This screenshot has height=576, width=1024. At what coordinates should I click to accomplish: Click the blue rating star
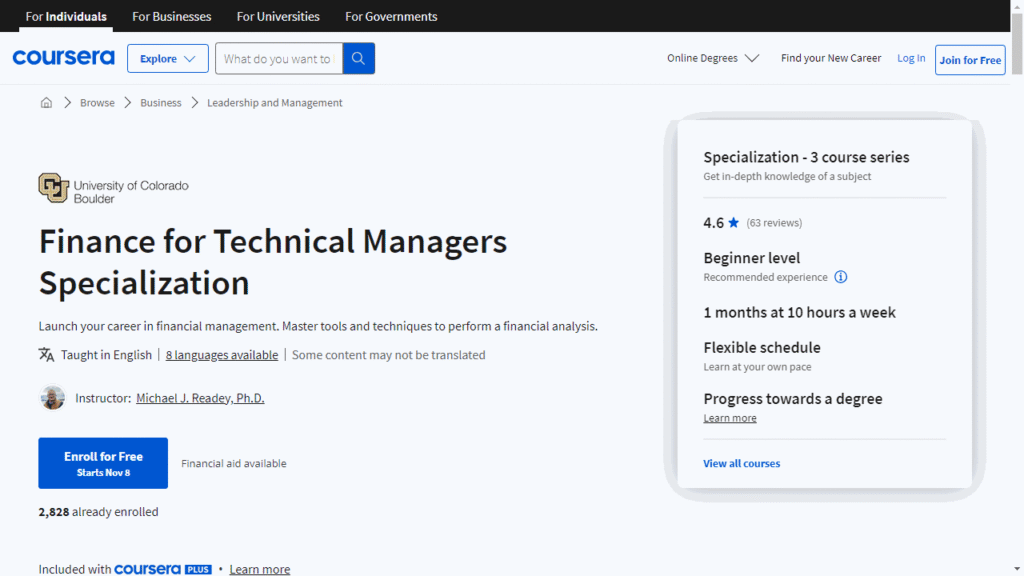(x=733, y=223)
